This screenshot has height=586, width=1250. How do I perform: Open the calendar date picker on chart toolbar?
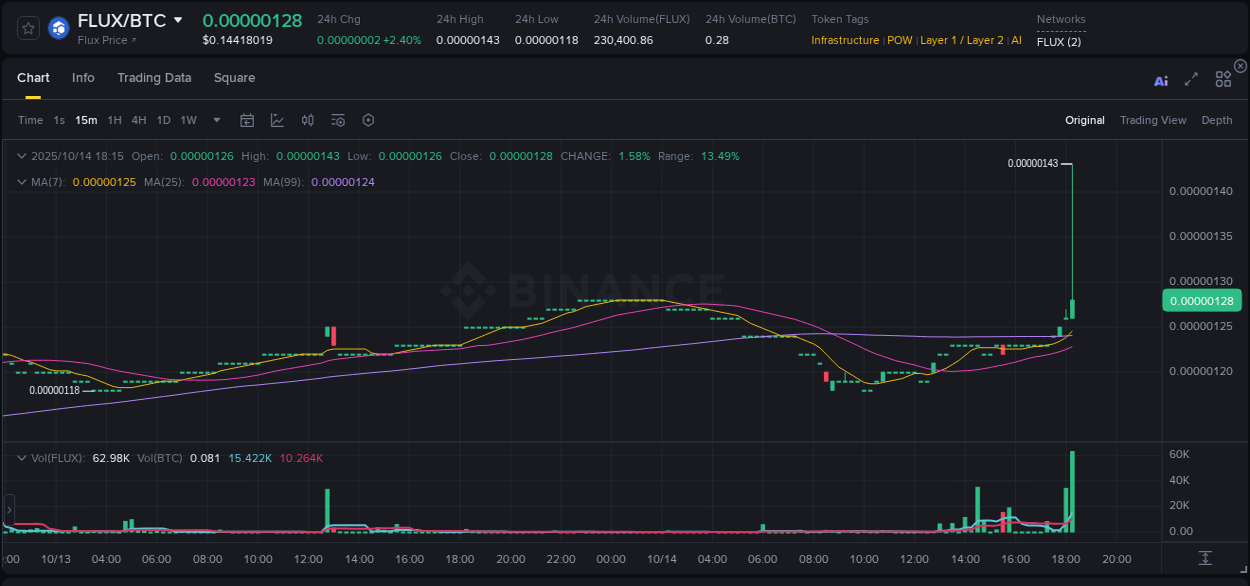coord(247,120)
